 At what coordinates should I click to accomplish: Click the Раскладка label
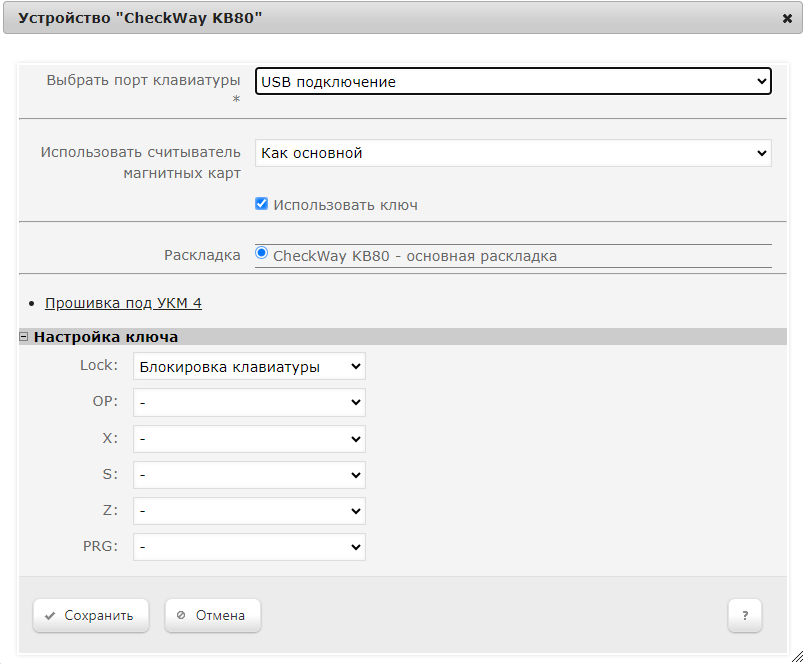(x=202, y=255)
